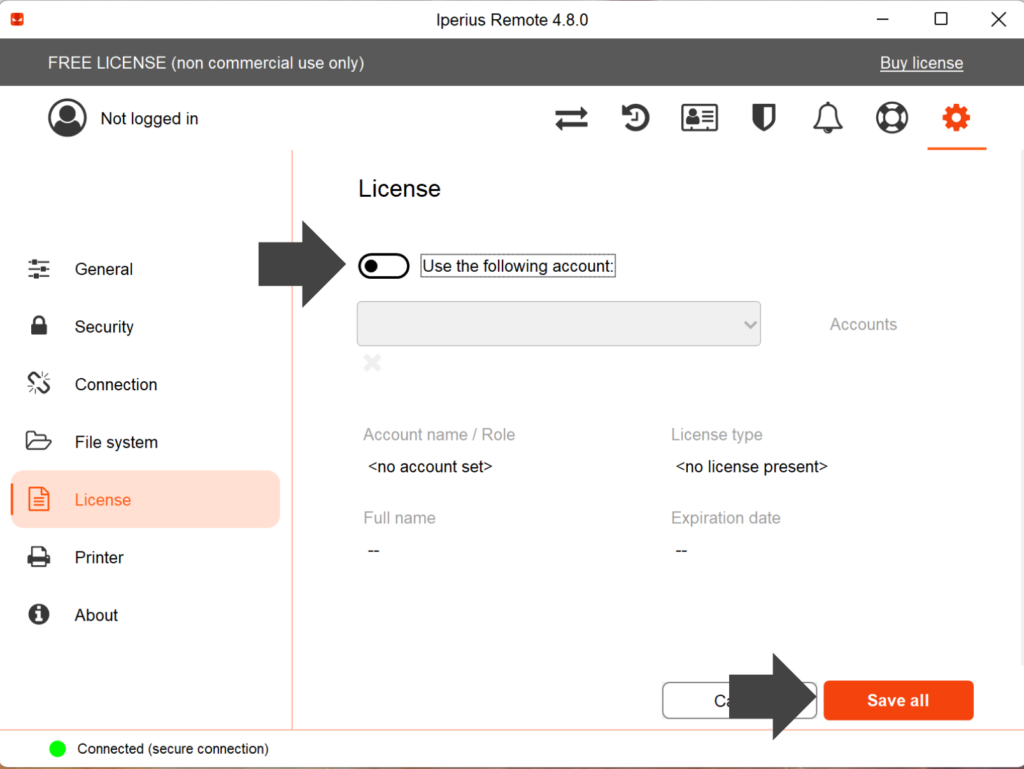Click the Not logged in label
Viewport: 1024px width, 769px height.
coord(149,119)
